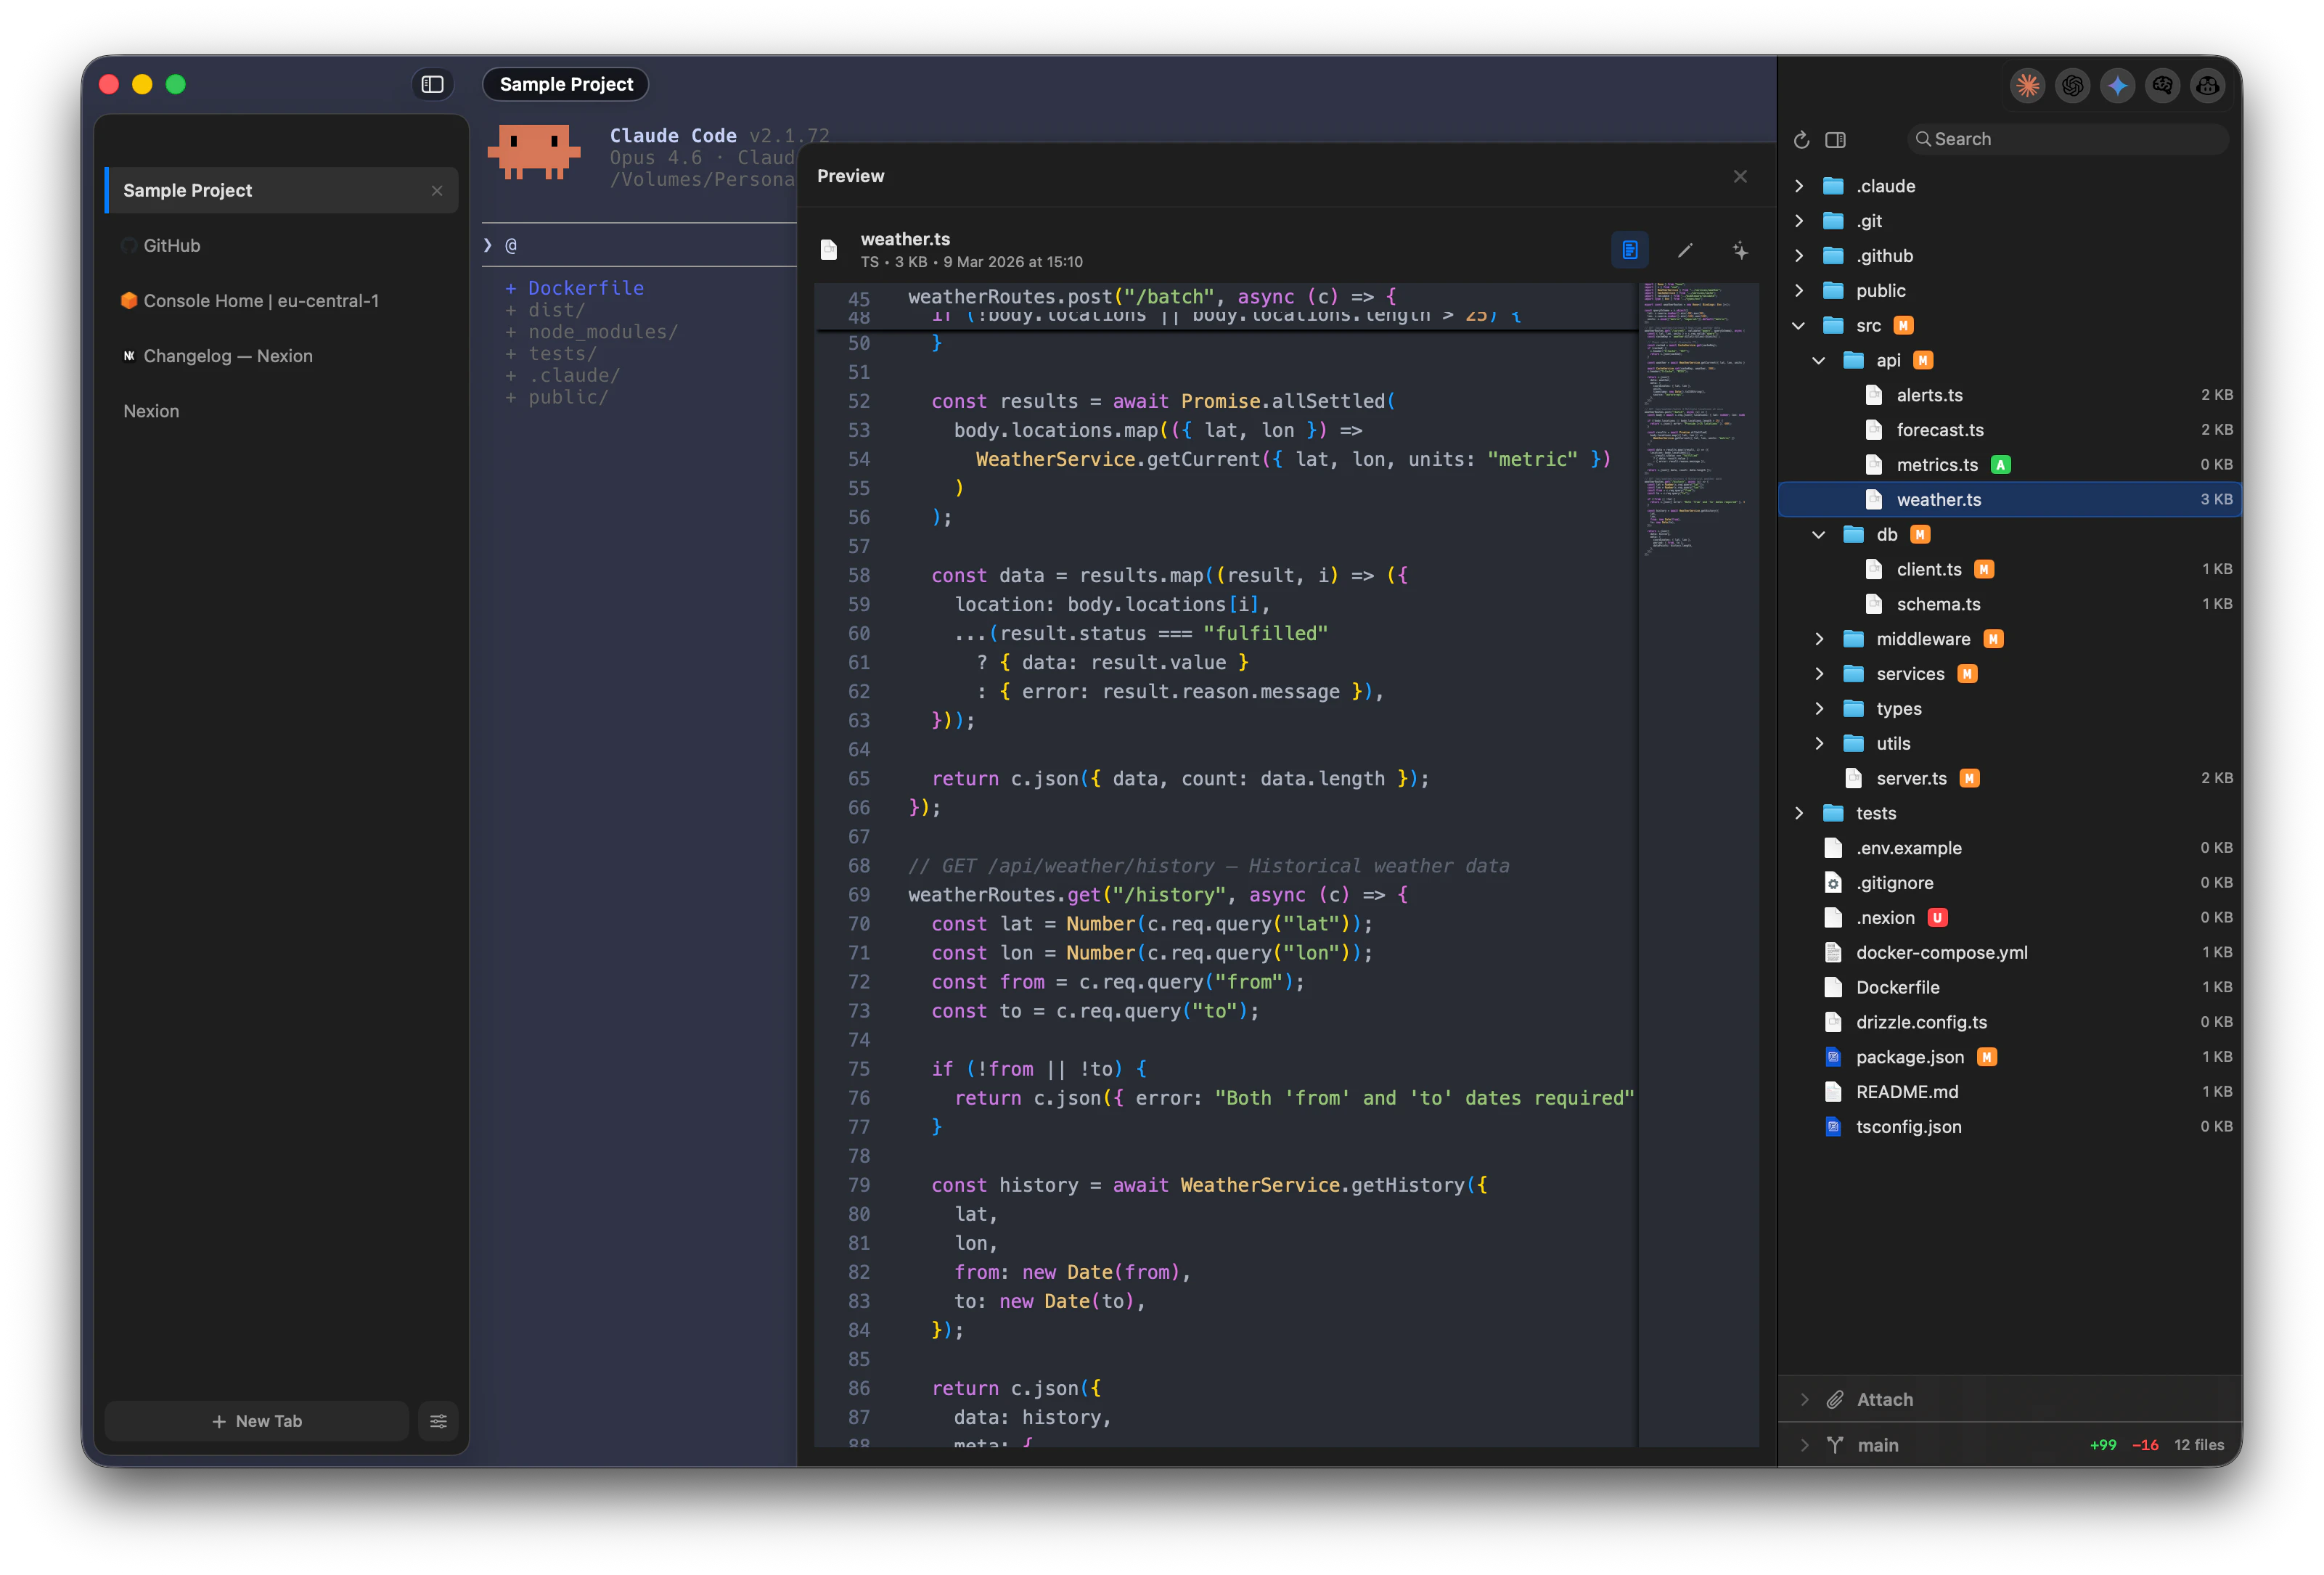Collapse the api folder

1819,361
